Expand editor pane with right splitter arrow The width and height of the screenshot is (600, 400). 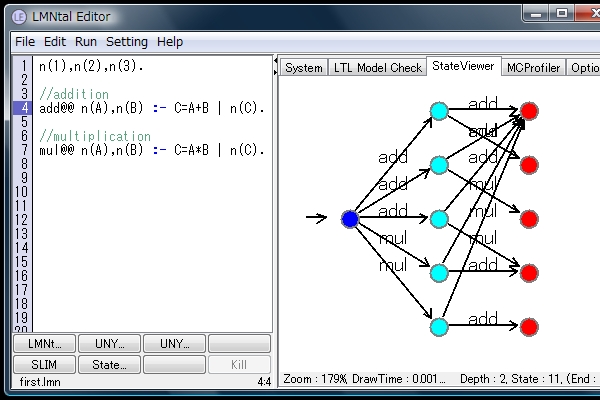(x=275, y=72)
